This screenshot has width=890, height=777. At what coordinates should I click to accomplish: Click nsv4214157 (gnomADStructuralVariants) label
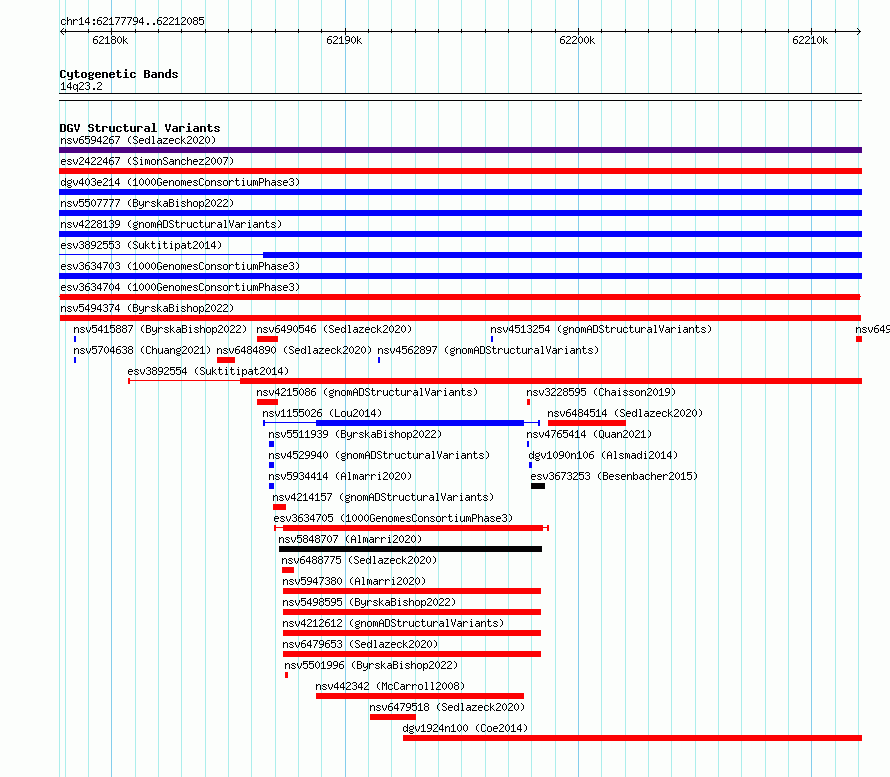(x=383, y=497)
